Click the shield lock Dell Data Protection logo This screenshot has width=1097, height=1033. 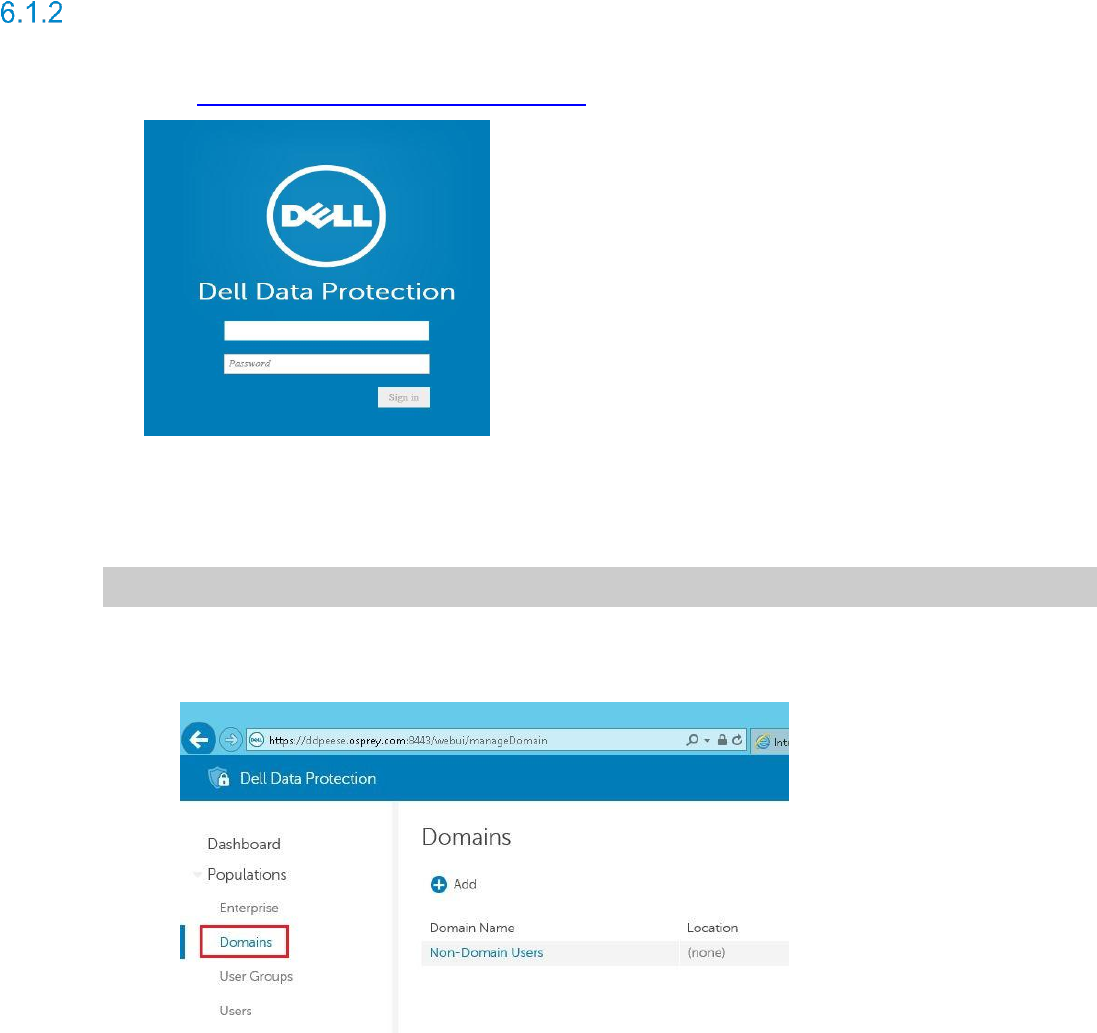[219, 778]
